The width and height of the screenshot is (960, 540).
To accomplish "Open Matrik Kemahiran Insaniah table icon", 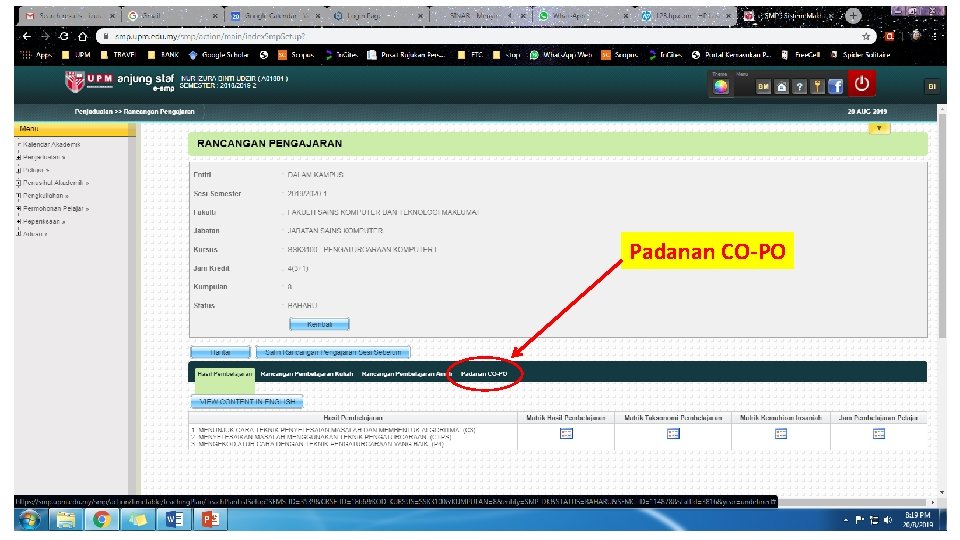I will (781, 433).
